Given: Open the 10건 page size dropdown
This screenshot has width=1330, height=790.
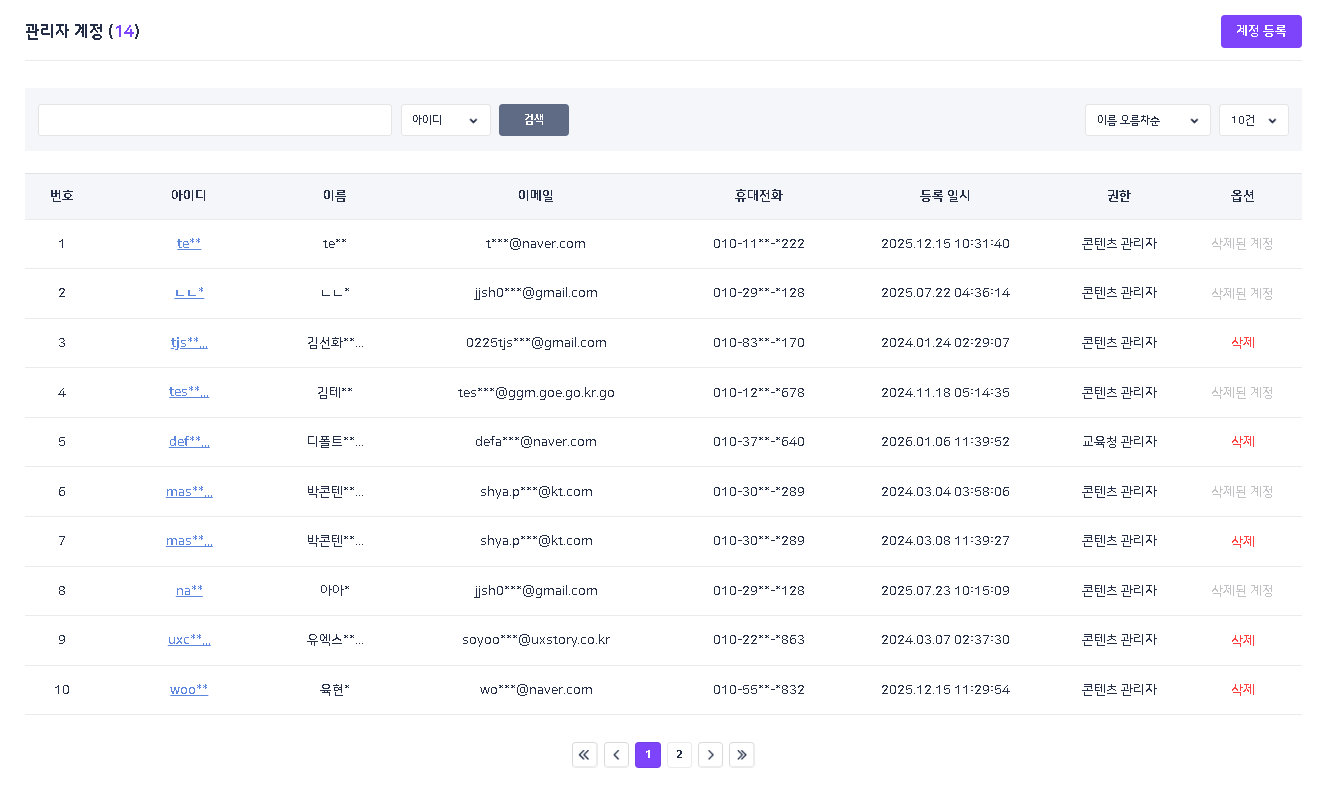Looking at the screenshot, I should [1253, 120].
